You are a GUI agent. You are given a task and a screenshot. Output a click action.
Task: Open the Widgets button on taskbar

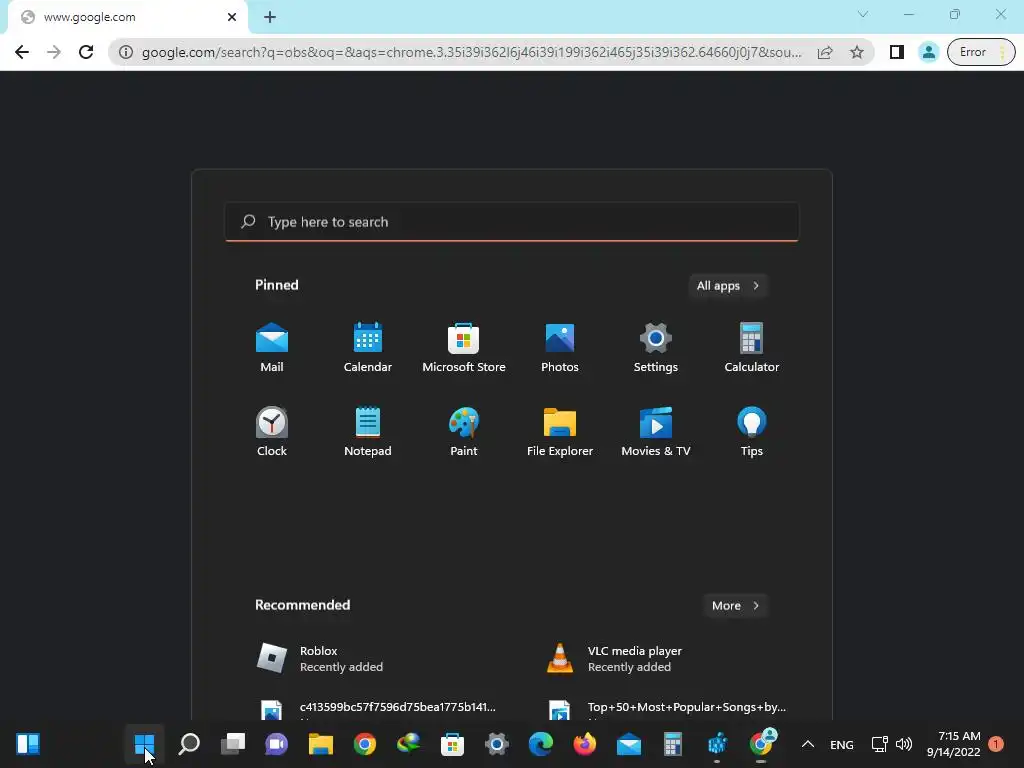[x=28, y=744]
